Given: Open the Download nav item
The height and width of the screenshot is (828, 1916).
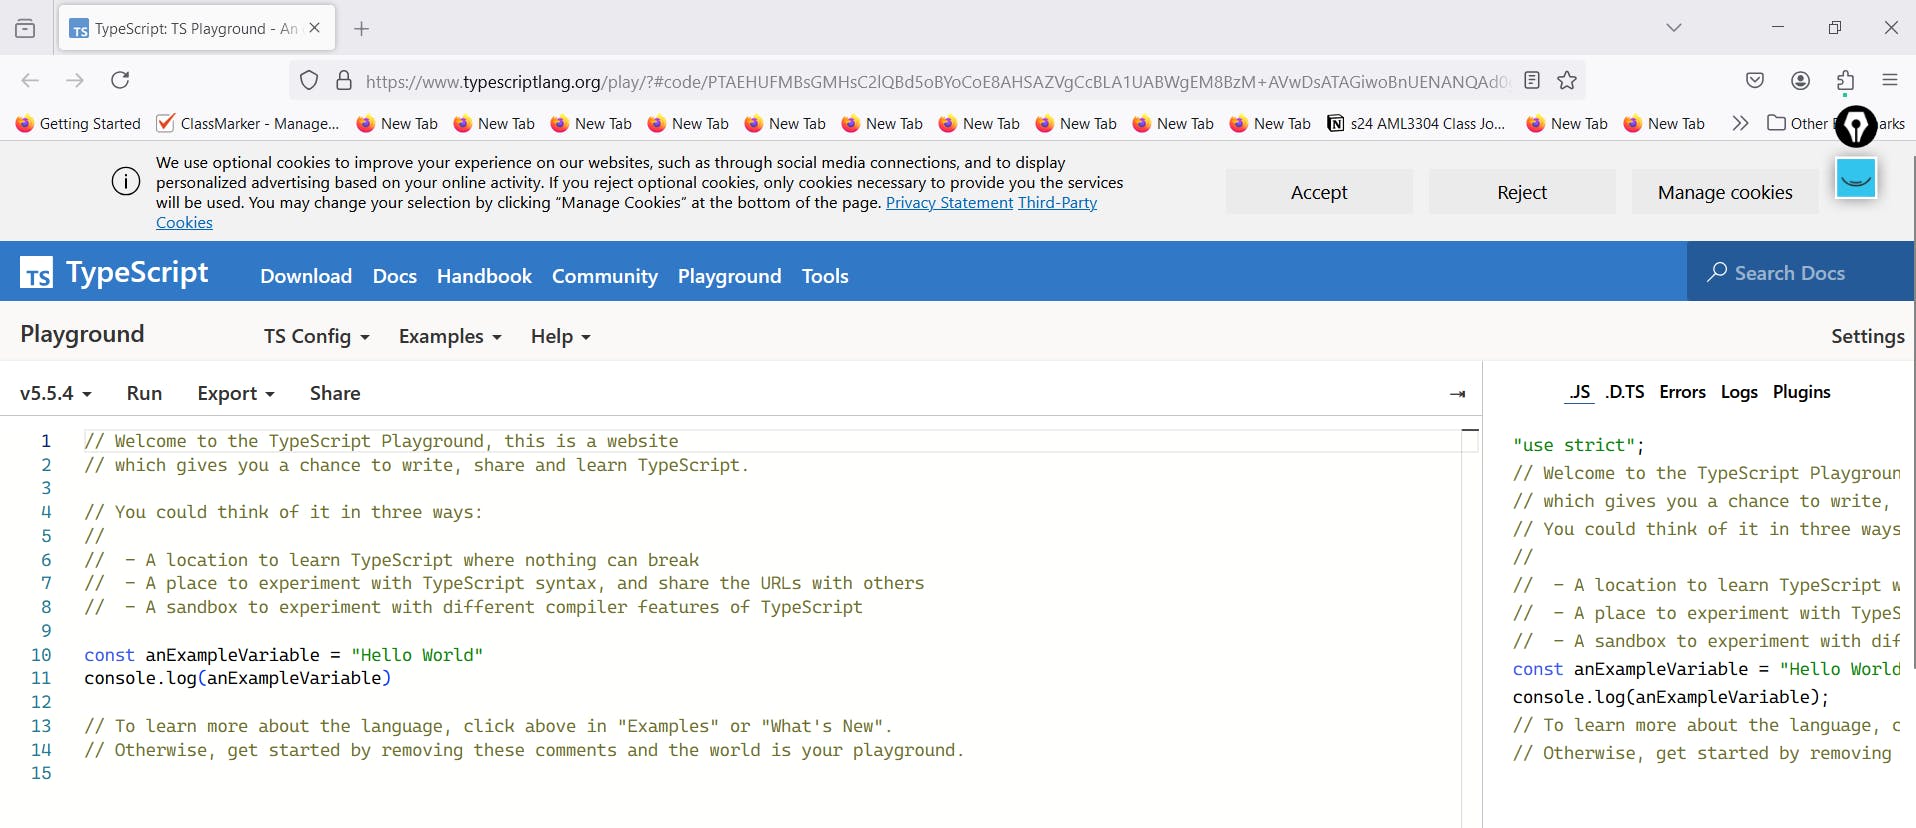Looking at the screenshot, I should click(x=306, y=276).
